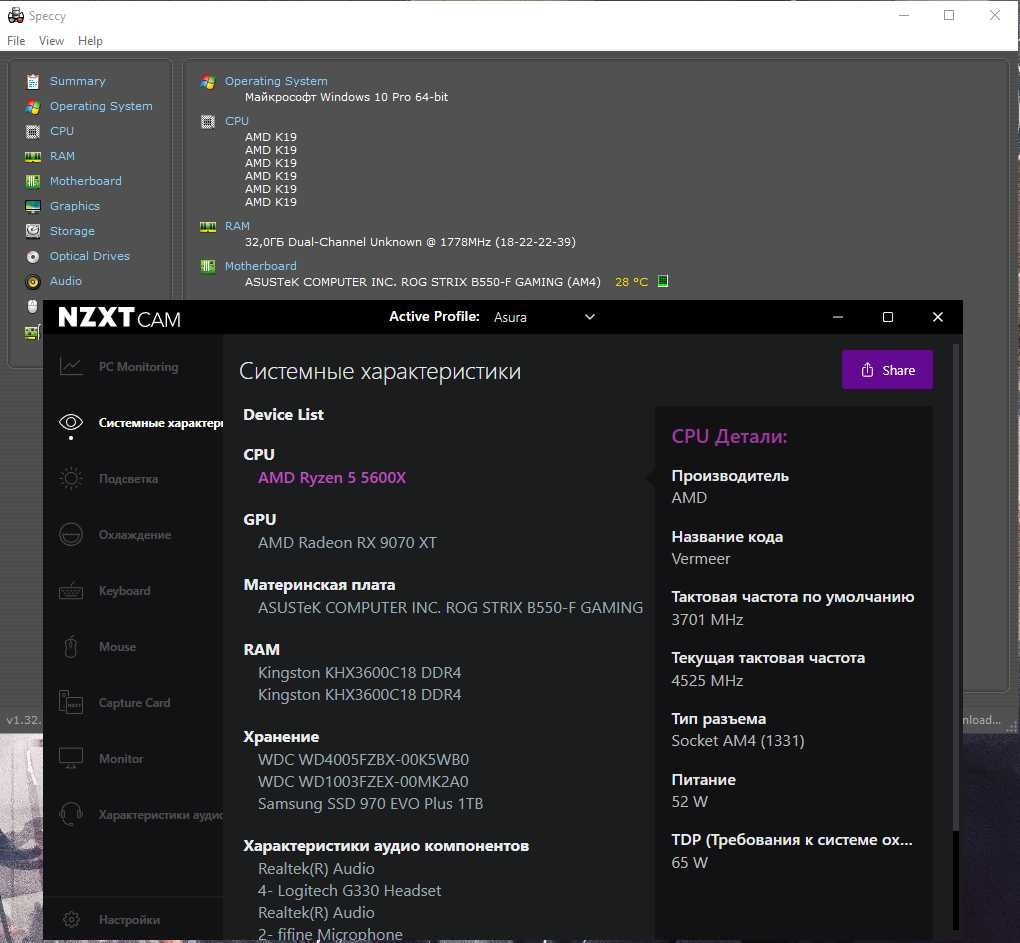
Task: Click the RAM stick icon in Speccy sidebar
Action: point(33,156)
